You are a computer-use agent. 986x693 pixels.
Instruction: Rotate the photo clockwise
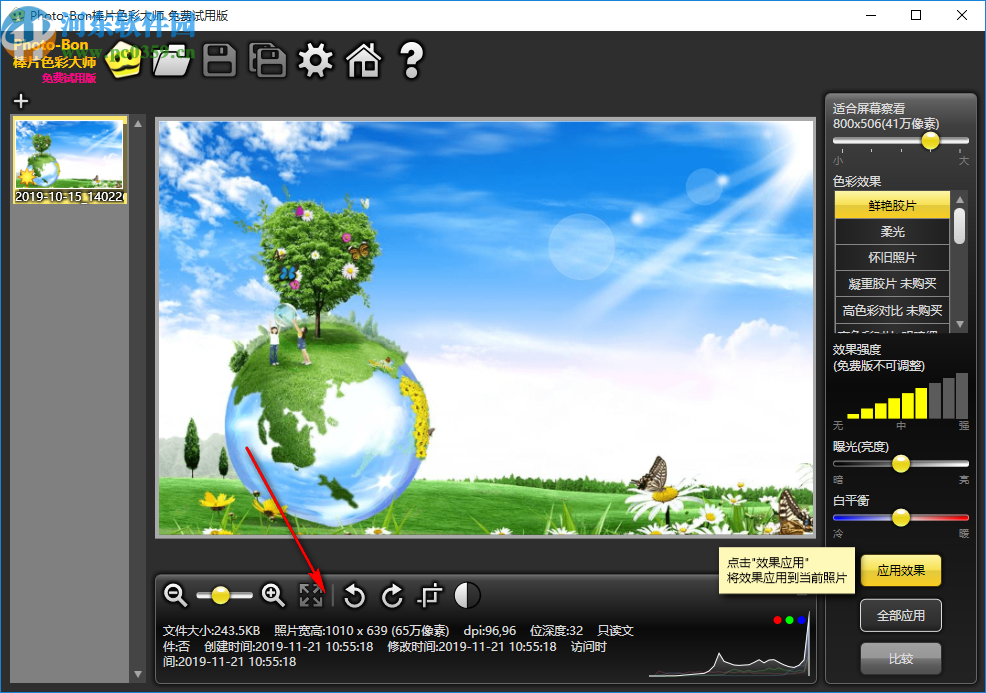(x=392, y=595)
